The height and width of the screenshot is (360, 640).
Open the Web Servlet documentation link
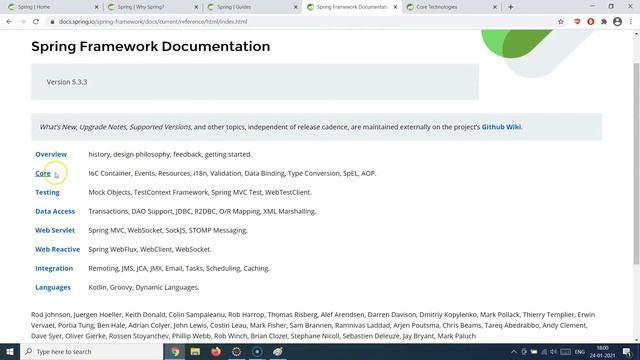(x=55, y=230)
